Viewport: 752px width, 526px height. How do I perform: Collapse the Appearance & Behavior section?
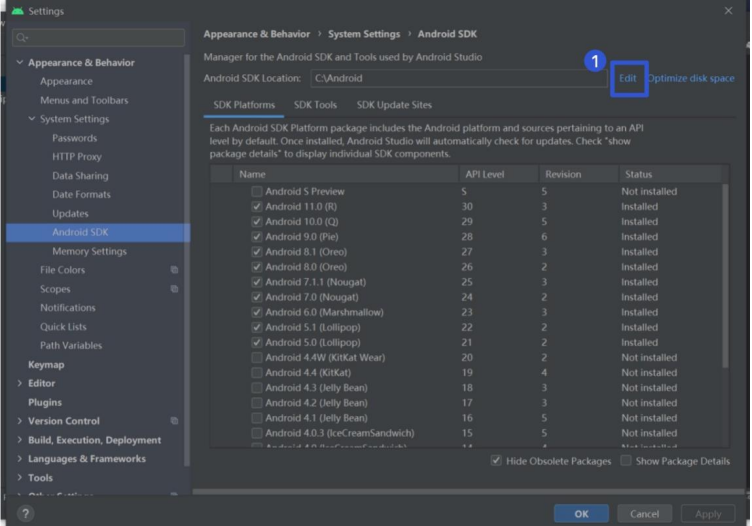19,63
